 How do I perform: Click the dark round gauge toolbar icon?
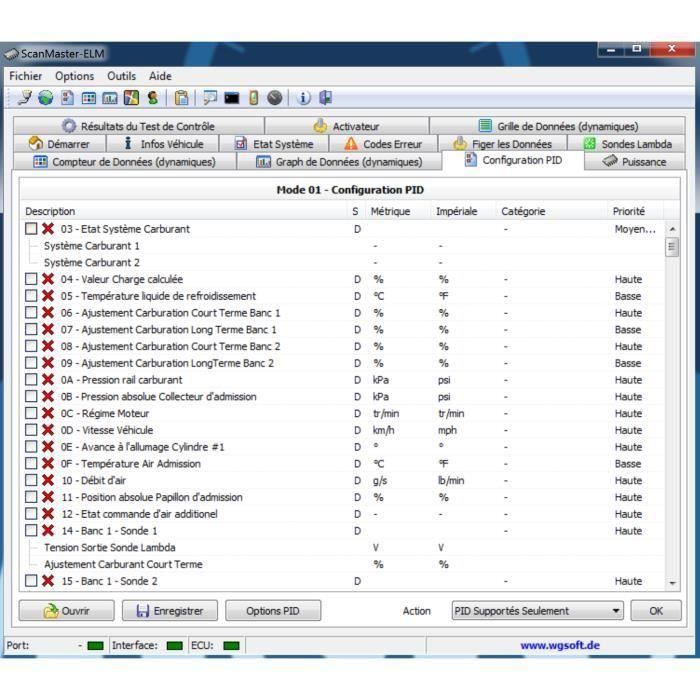tap(275, 98)
